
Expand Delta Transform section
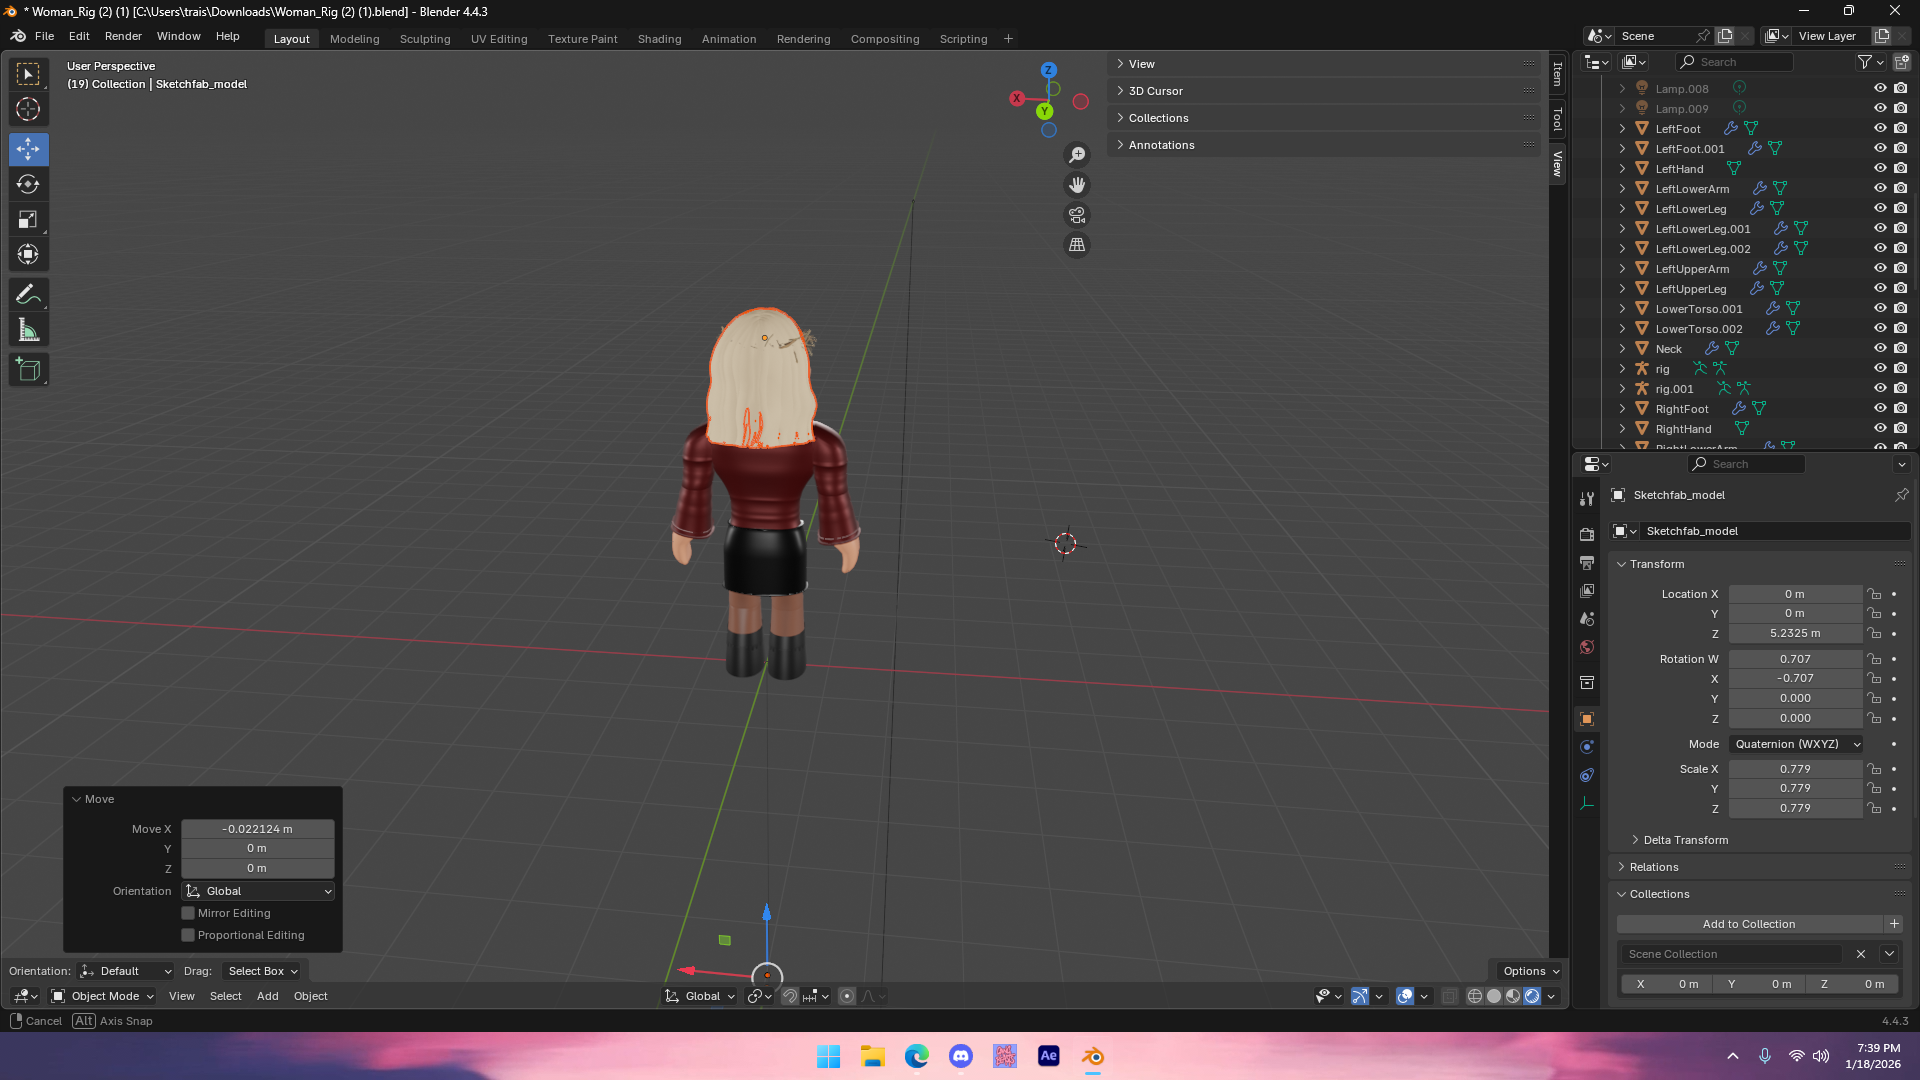(1685, 840)
